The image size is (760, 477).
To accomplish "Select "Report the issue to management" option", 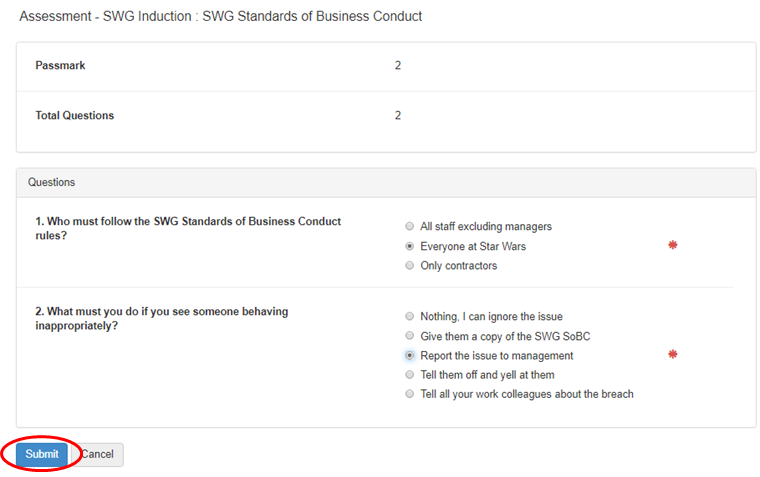I will click(409, 356).
